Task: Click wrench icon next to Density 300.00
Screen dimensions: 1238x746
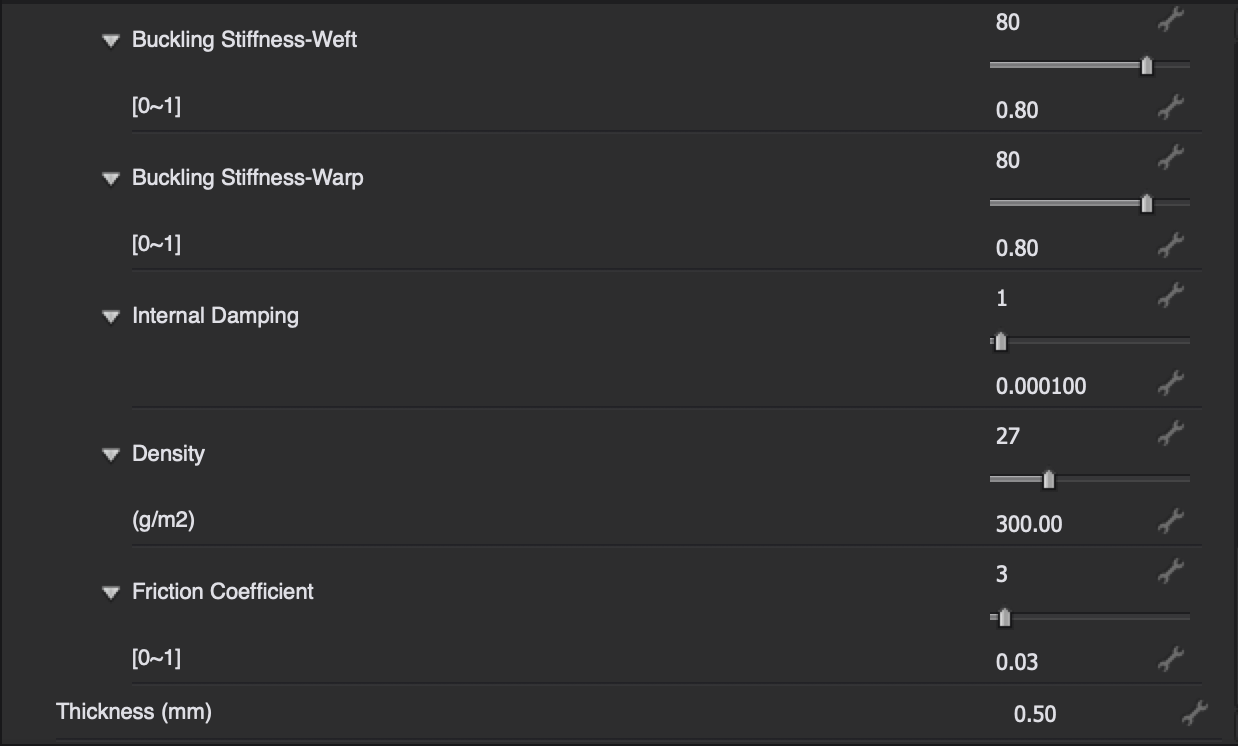Action: pyautogui.click(x=1171, y=521)
